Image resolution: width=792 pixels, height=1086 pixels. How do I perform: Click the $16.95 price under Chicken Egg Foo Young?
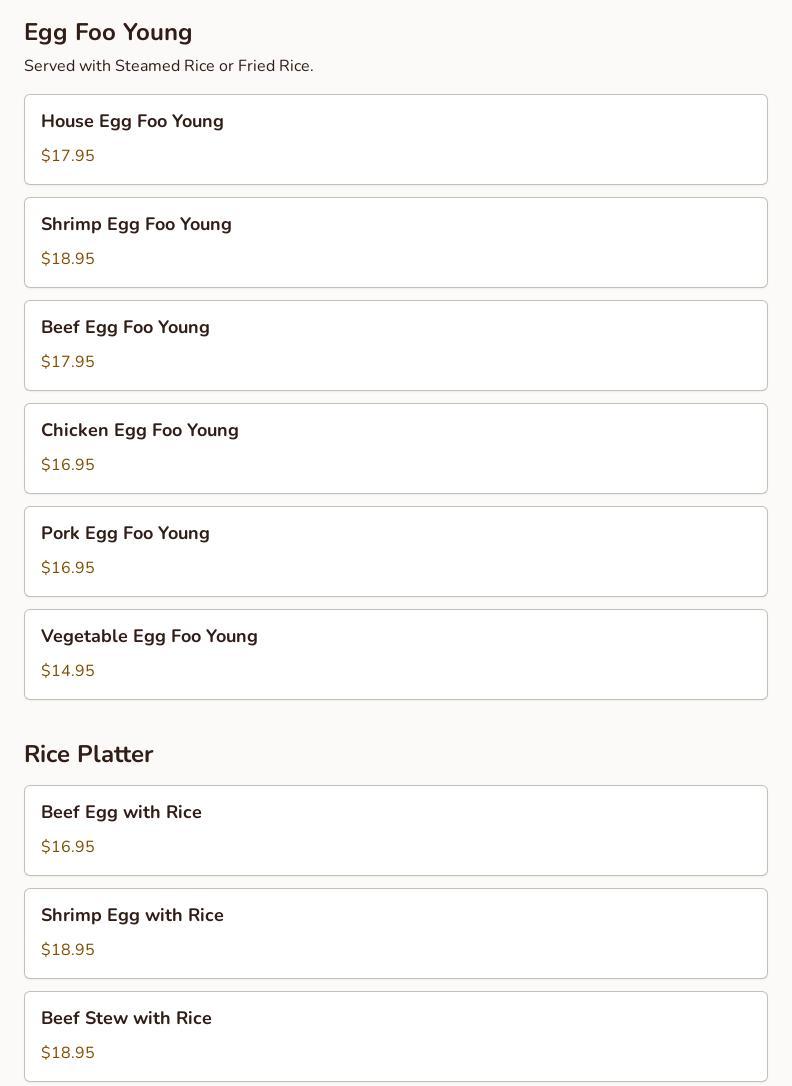pyautogui.click(x=68, y=465)
